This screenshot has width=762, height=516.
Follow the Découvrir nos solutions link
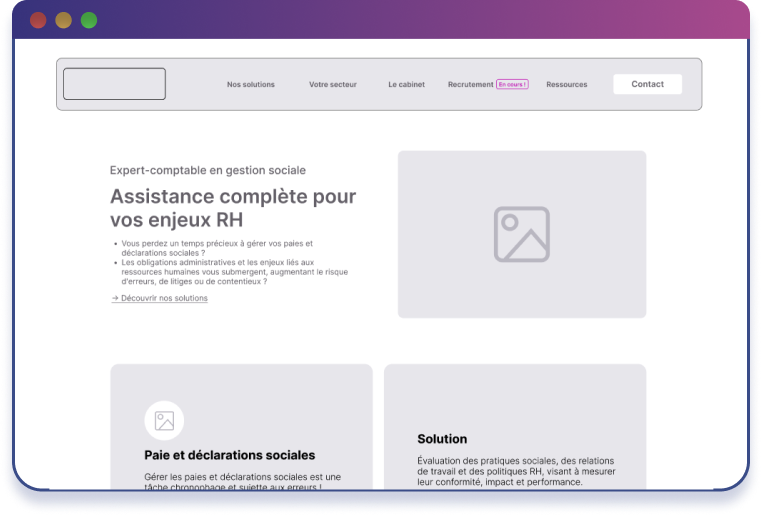[159, 298]
